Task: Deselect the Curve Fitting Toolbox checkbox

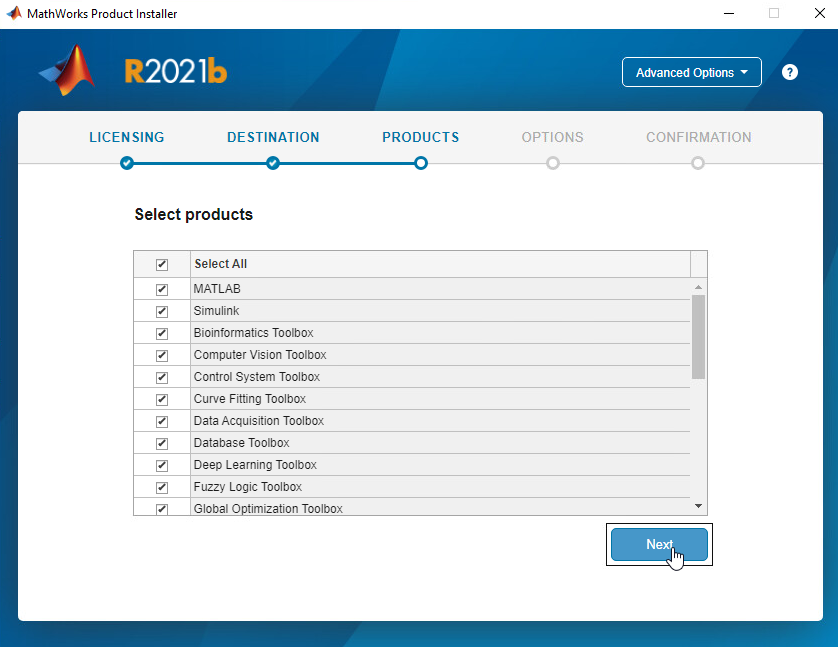Action: click(162, 399)
